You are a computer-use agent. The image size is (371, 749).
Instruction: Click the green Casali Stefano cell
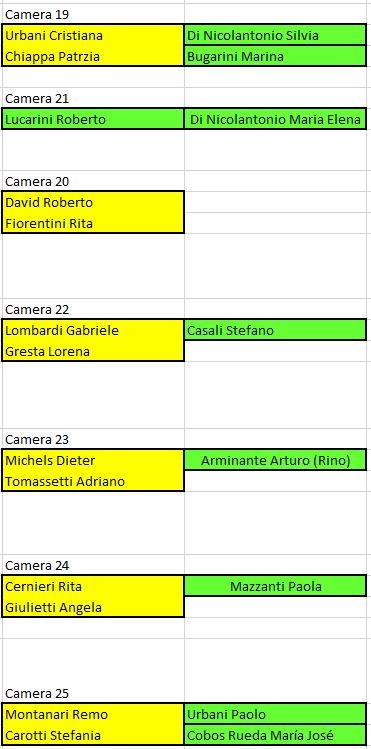(x=276, y=330)
